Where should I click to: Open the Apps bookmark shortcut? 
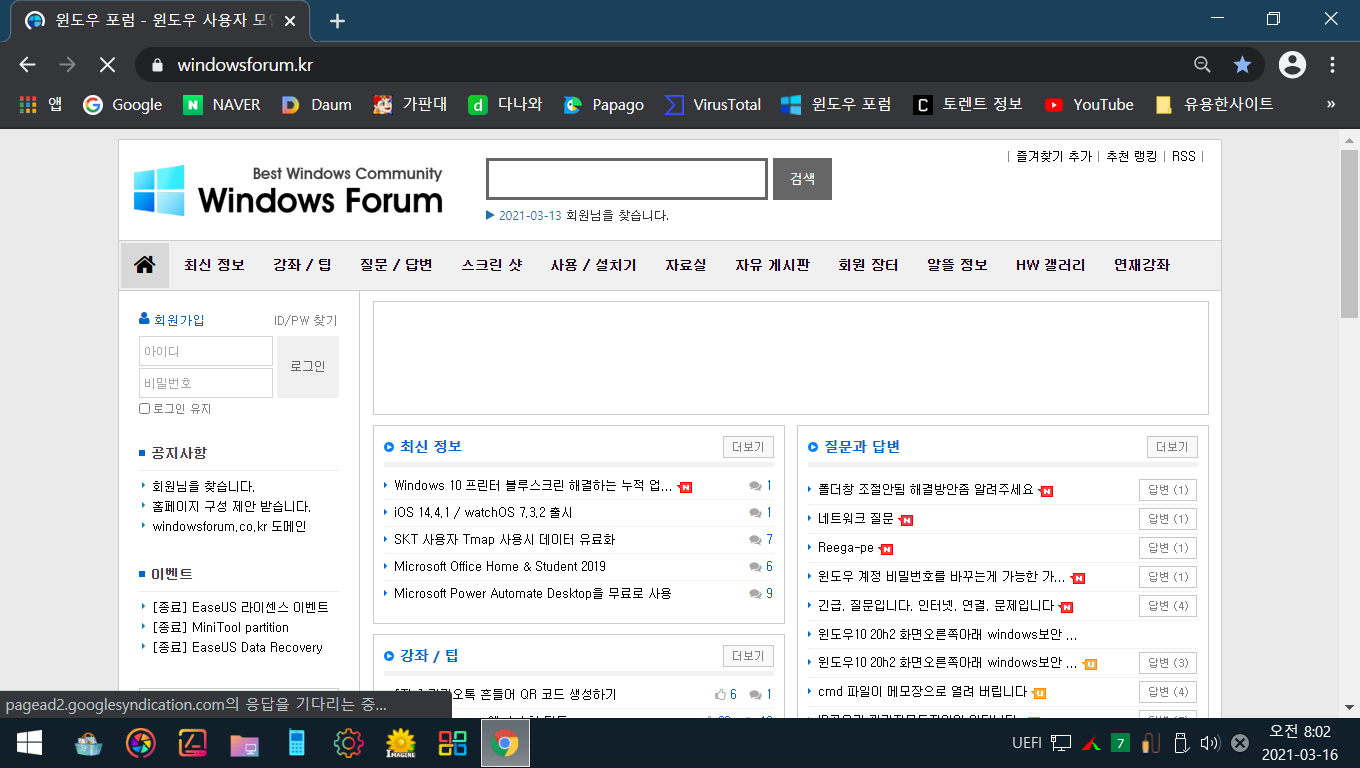(x=40, y=104)
